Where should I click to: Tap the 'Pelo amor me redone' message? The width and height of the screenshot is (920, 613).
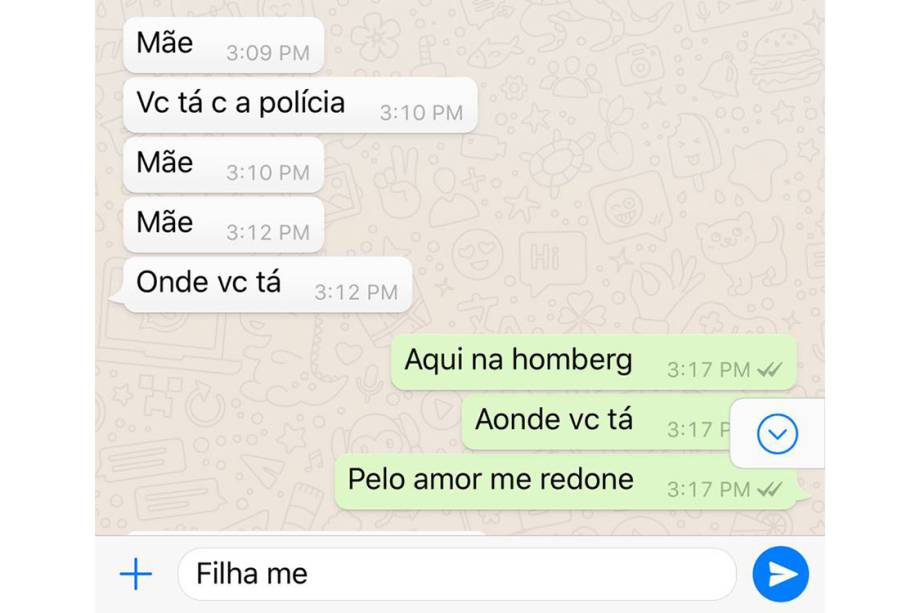tap(565, 482)
